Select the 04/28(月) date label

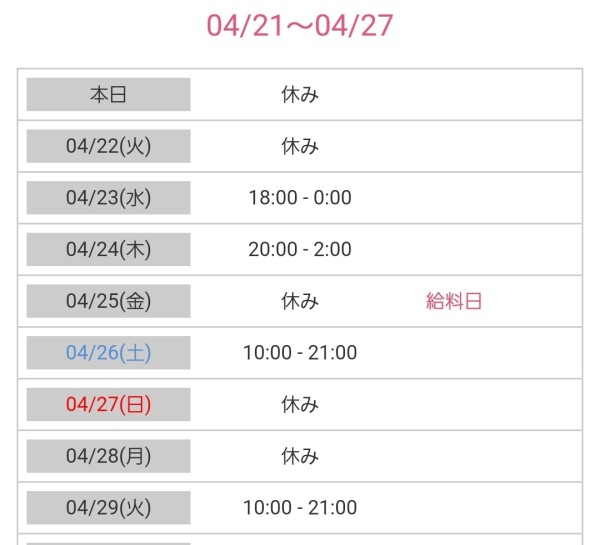coord(108,456)
